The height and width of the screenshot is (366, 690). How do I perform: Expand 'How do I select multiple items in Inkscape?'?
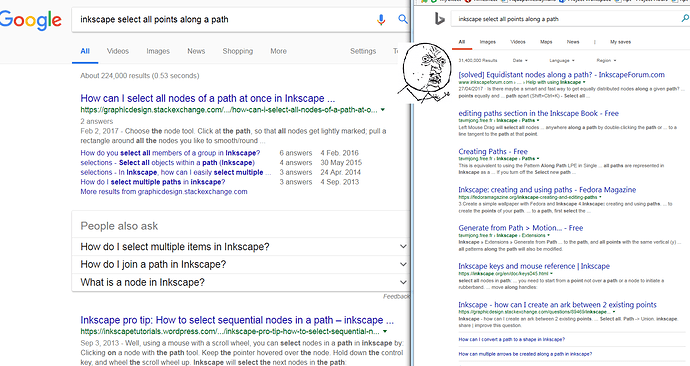pos(241,247)
